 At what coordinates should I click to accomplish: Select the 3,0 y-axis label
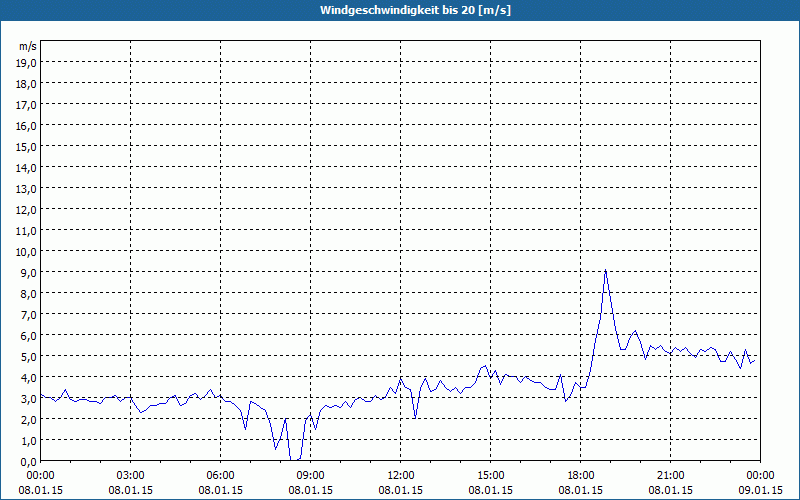[29, 398]
